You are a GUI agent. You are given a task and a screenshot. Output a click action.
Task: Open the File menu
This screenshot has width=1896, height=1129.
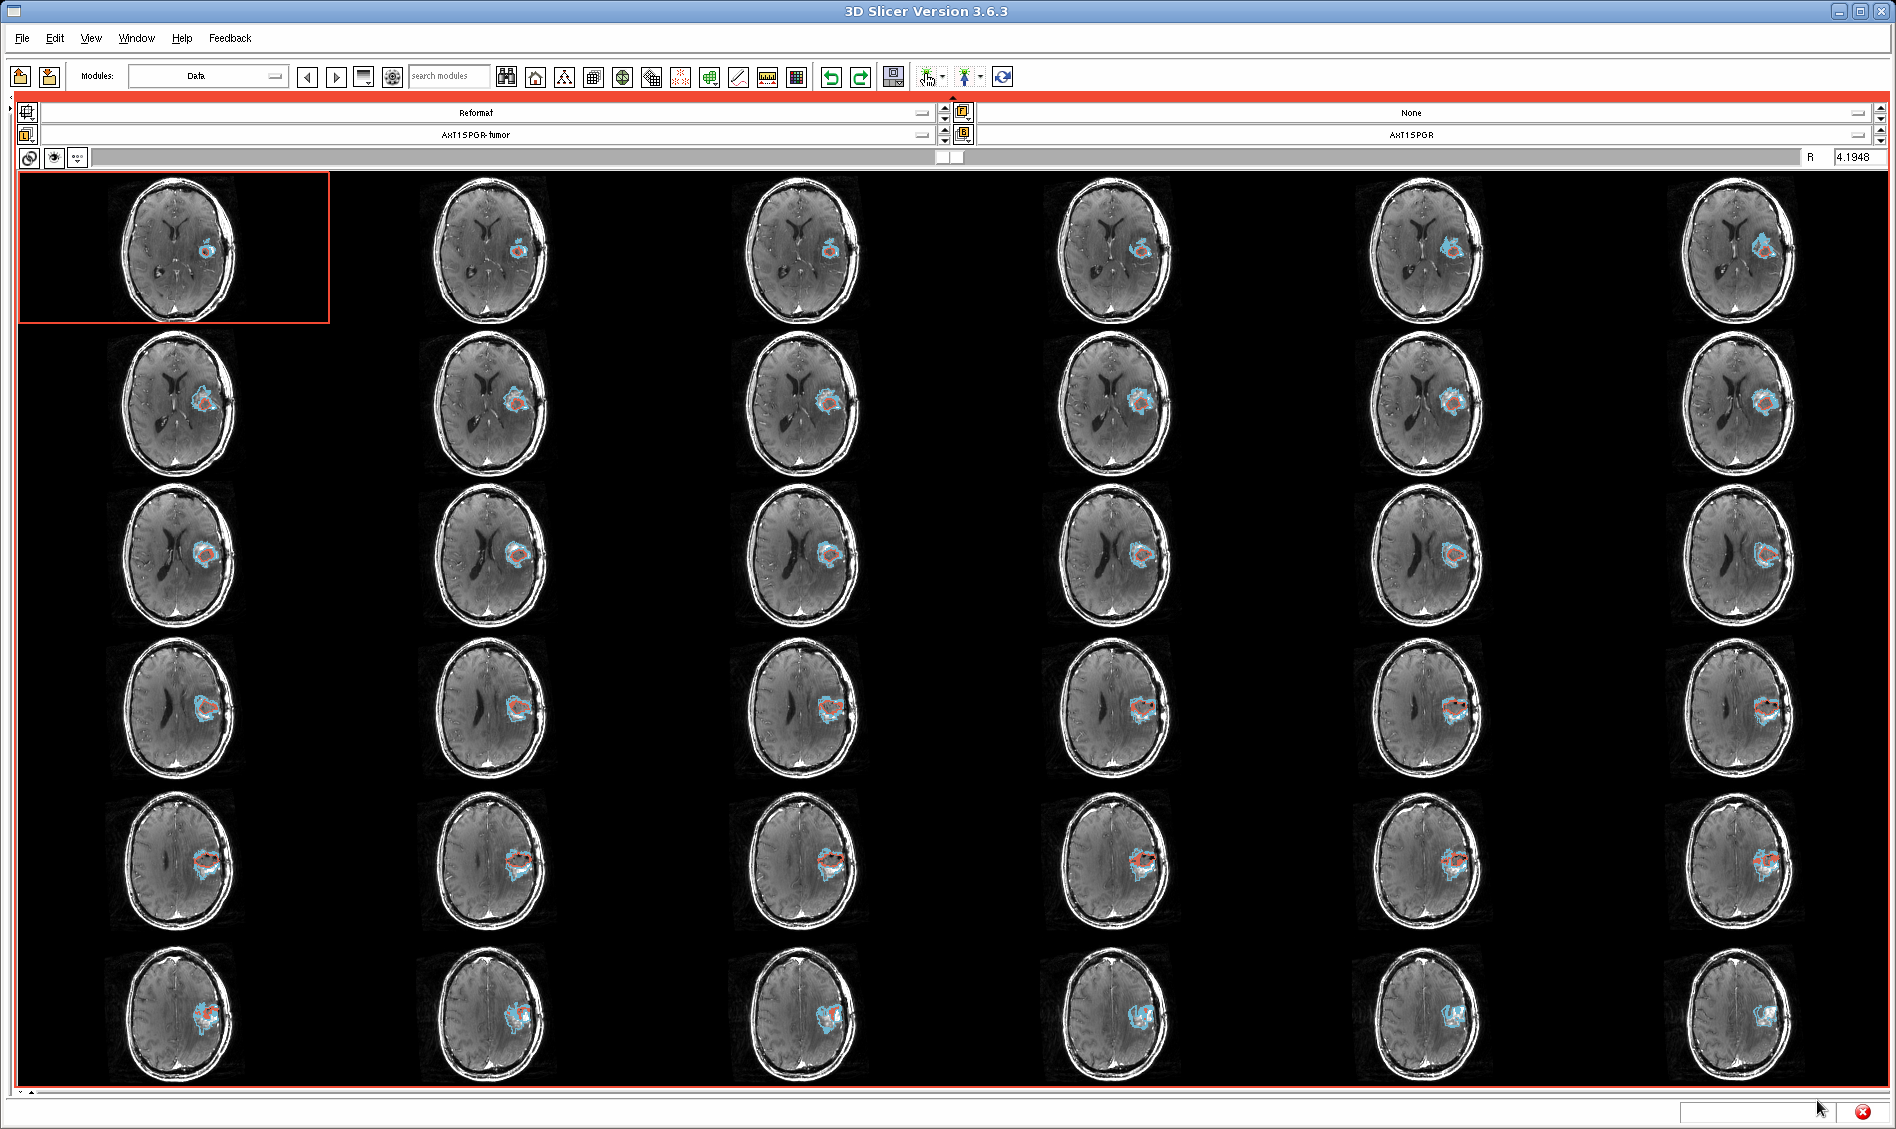tap(22, 38)
